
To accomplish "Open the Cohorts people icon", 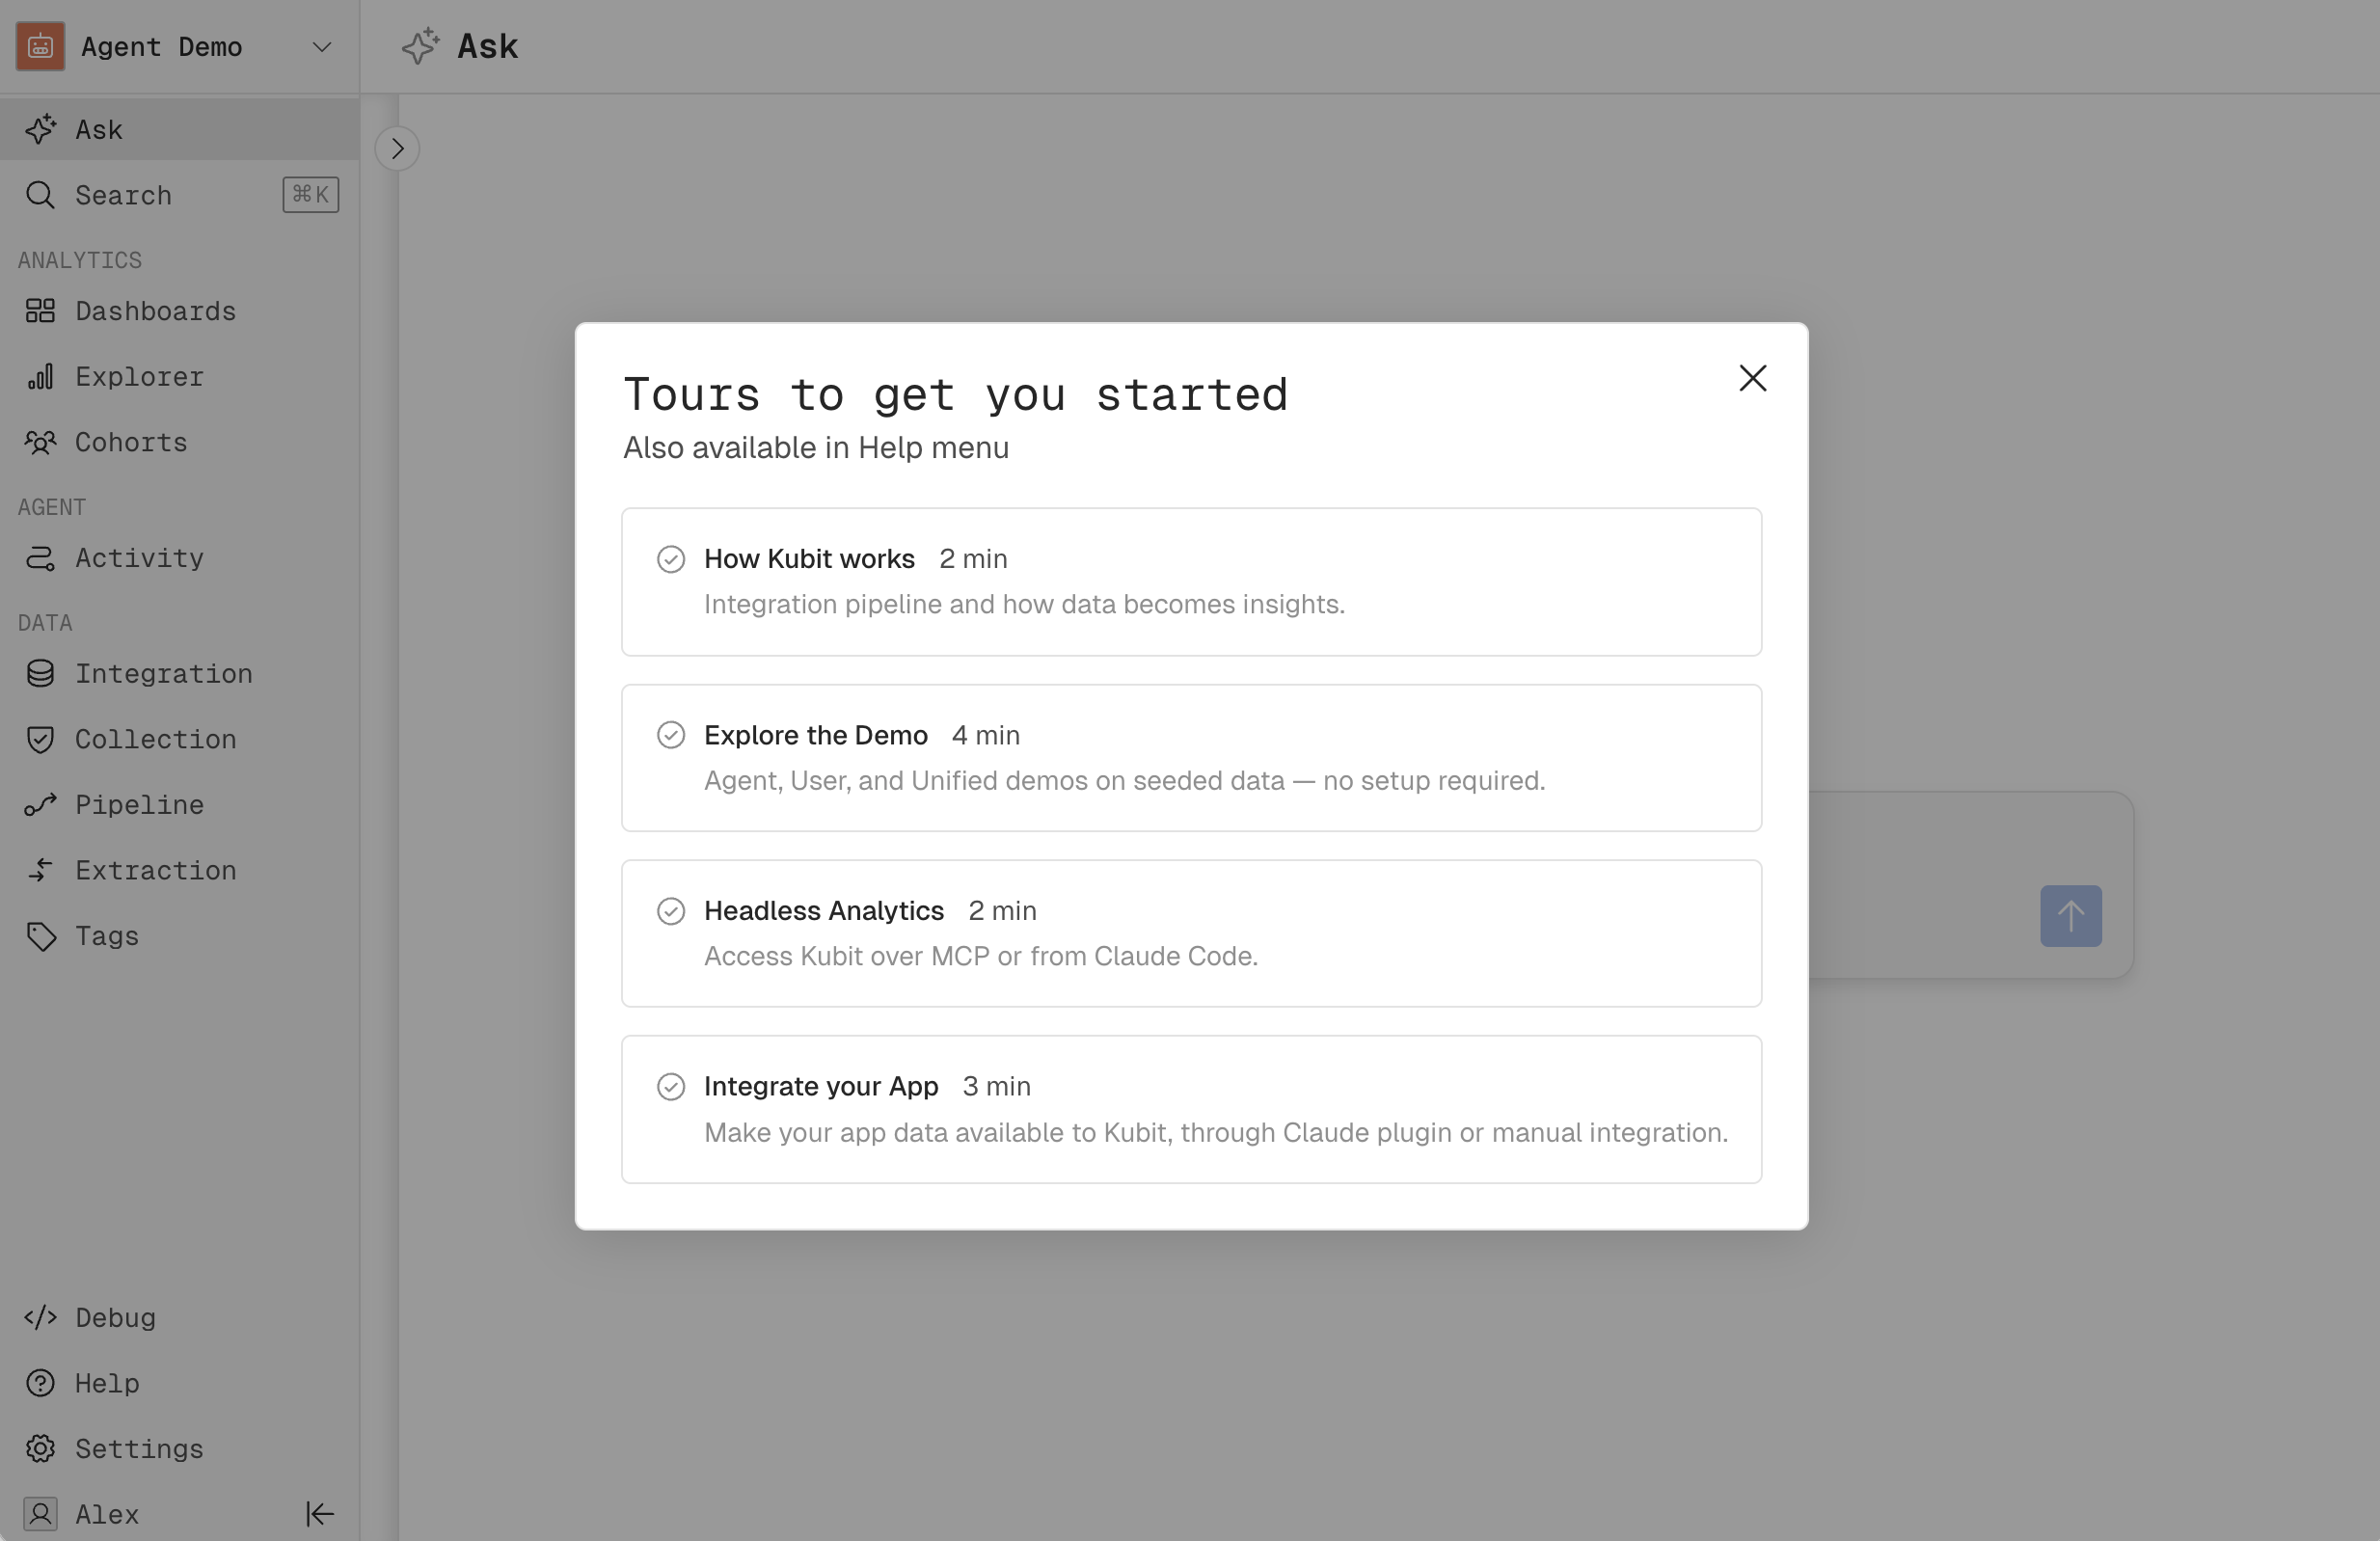I will point(40,442).
